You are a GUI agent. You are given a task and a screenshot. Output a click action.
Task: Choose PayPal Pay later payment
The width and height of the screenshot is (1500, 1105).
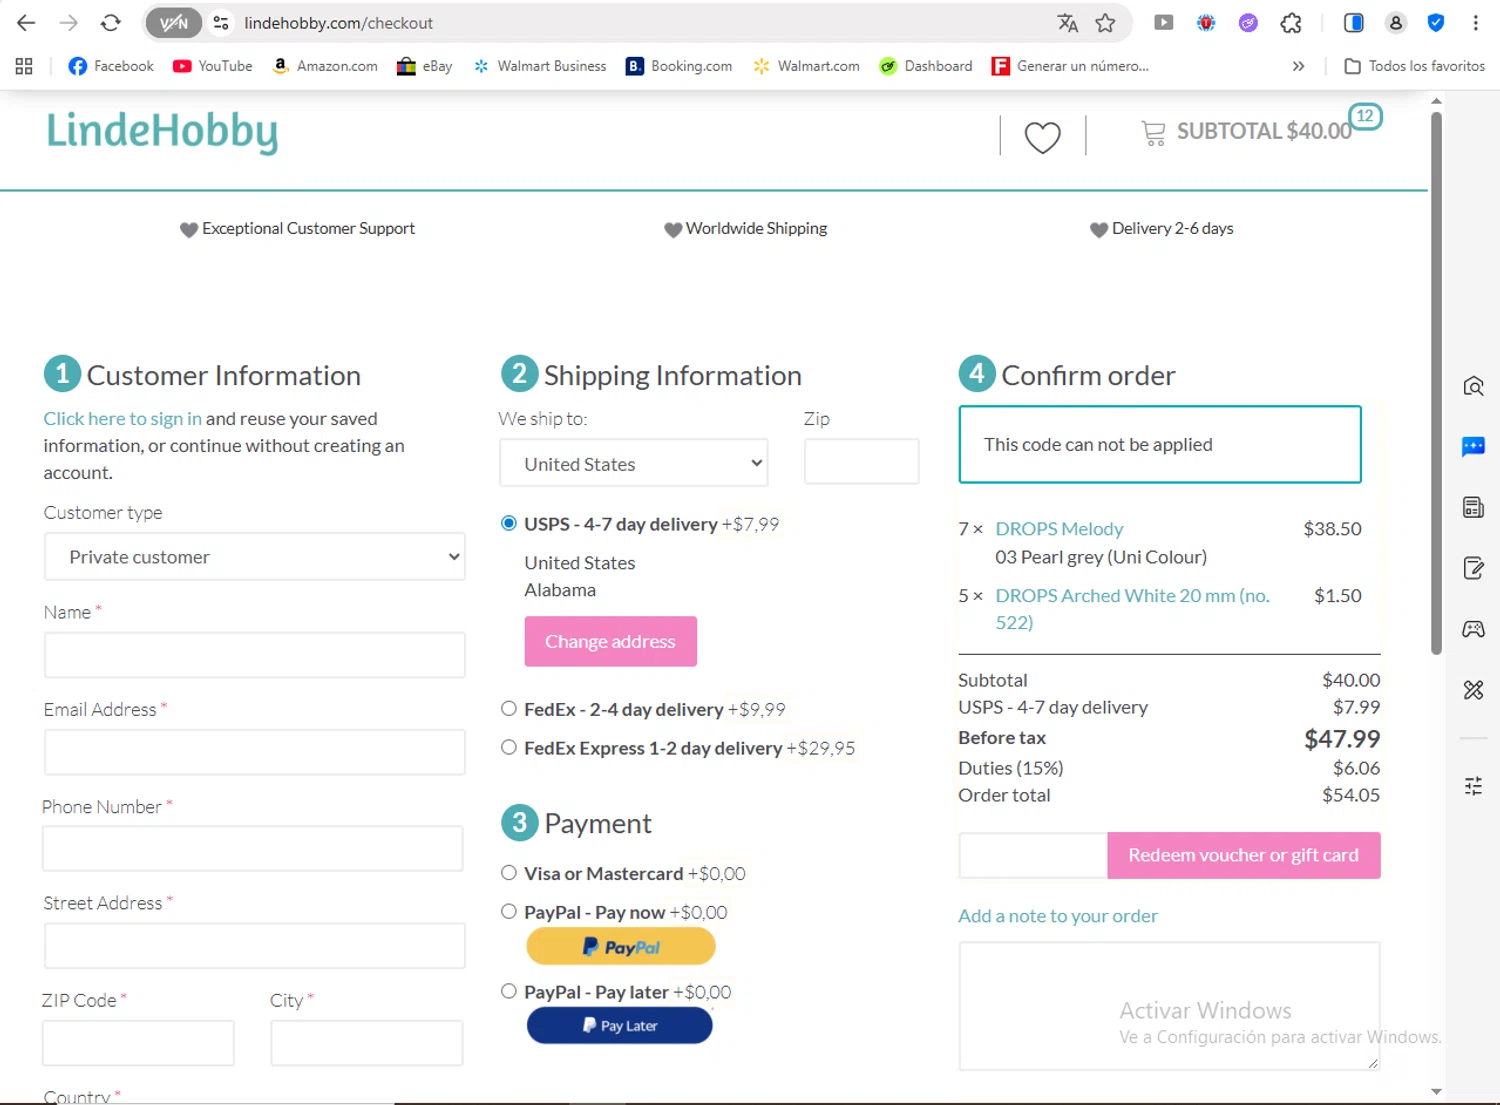(x=509, y=991)
